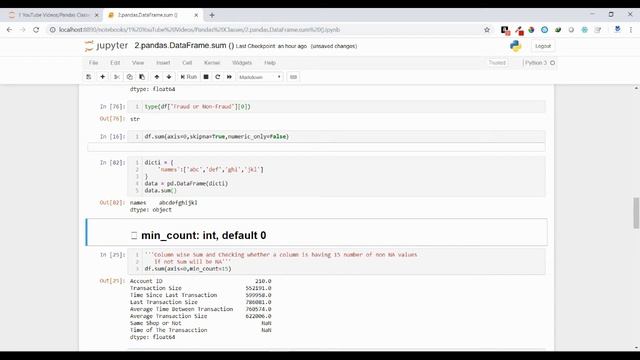This screenshot has width=640, height=360.
Task: Open the File menu
Action: pyautogui.click(x=93, y=62)
